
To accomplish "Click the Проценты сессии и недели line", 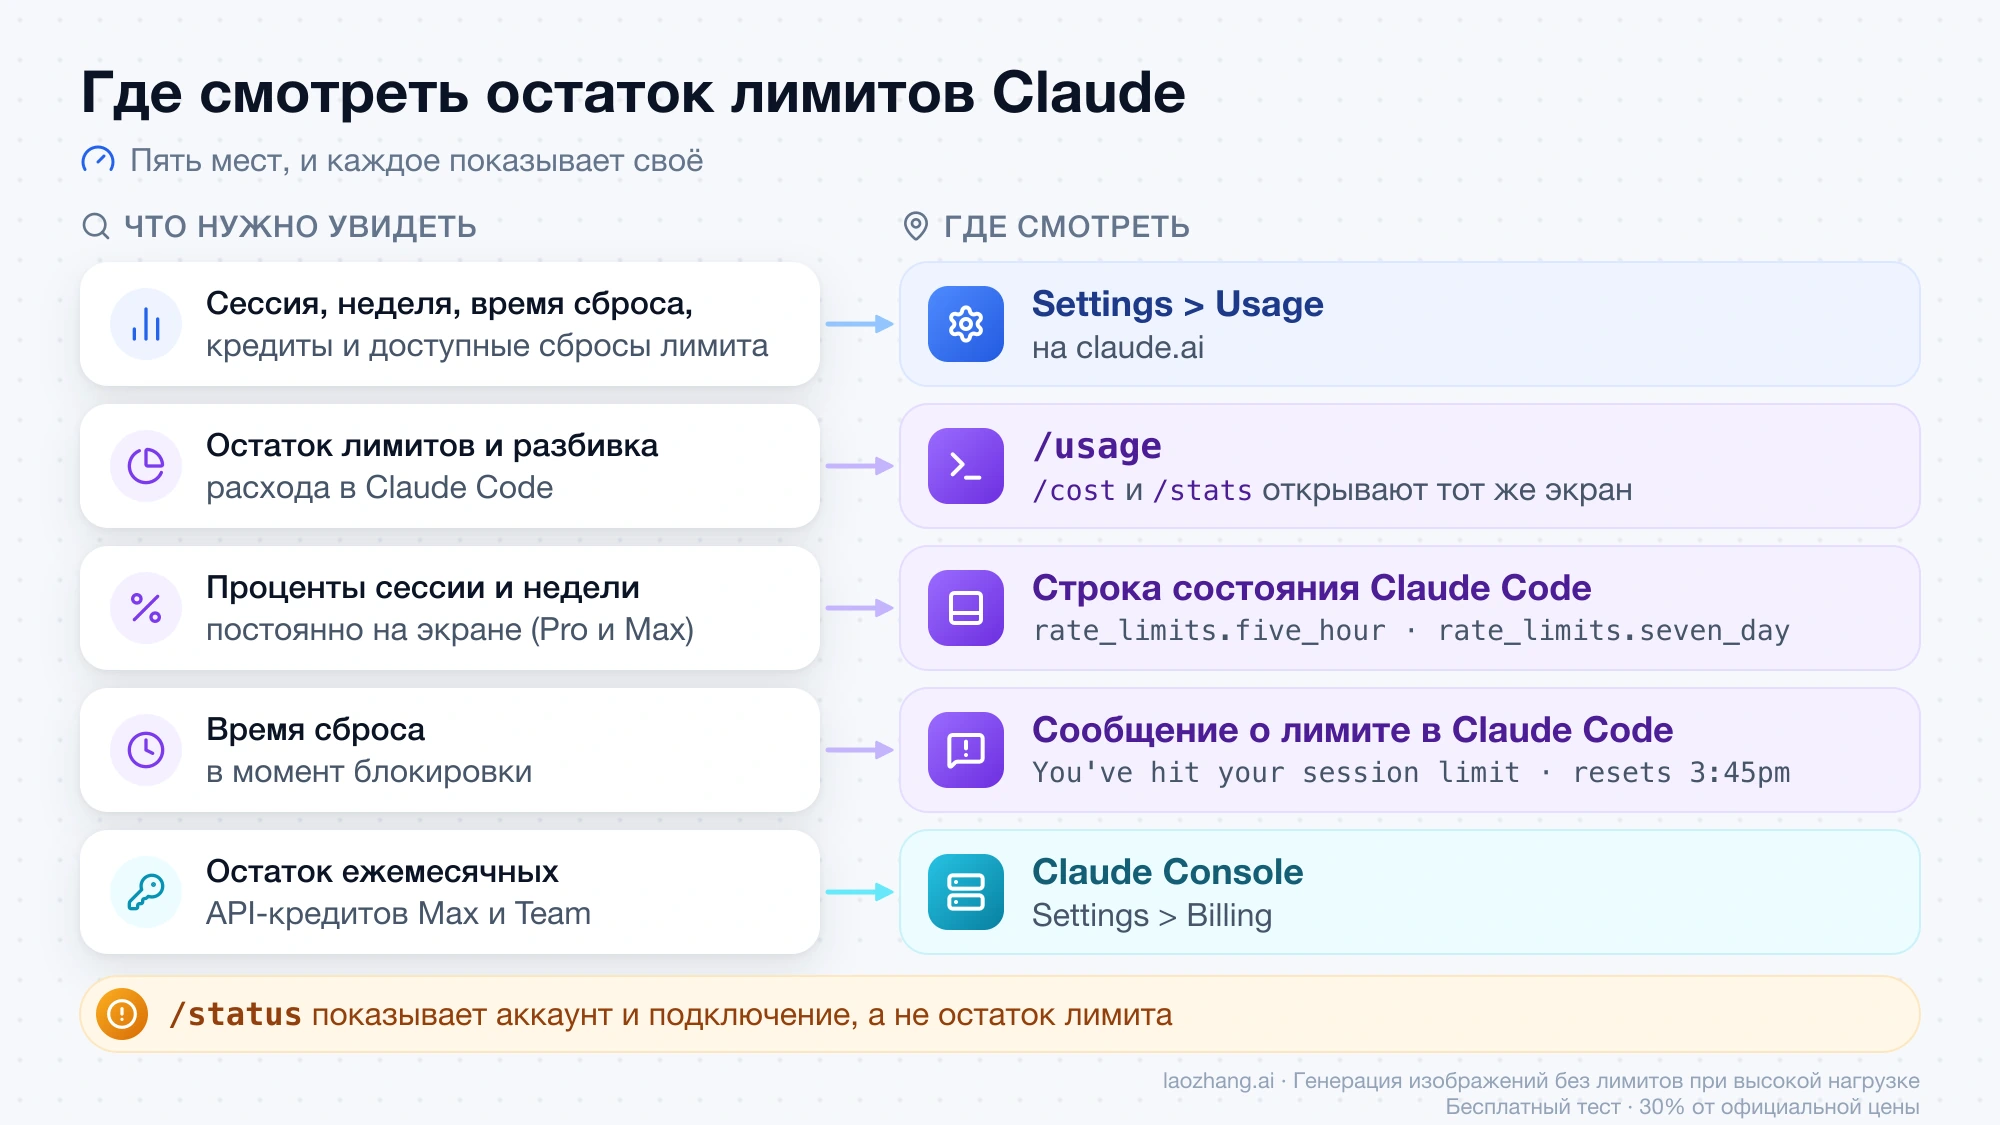I will click(423, 587).
